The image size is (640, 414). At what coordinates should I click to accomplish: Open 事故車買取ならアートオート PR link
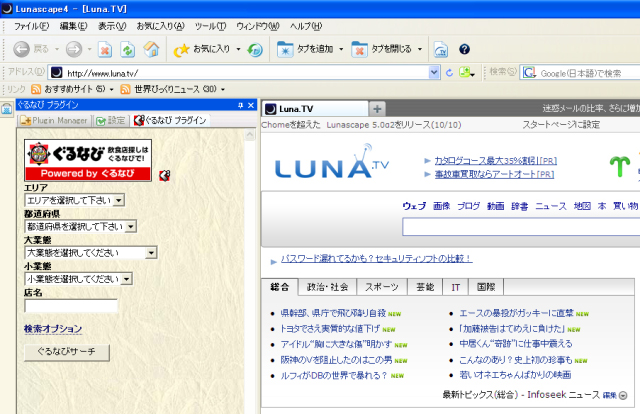[x=494, y=174]
